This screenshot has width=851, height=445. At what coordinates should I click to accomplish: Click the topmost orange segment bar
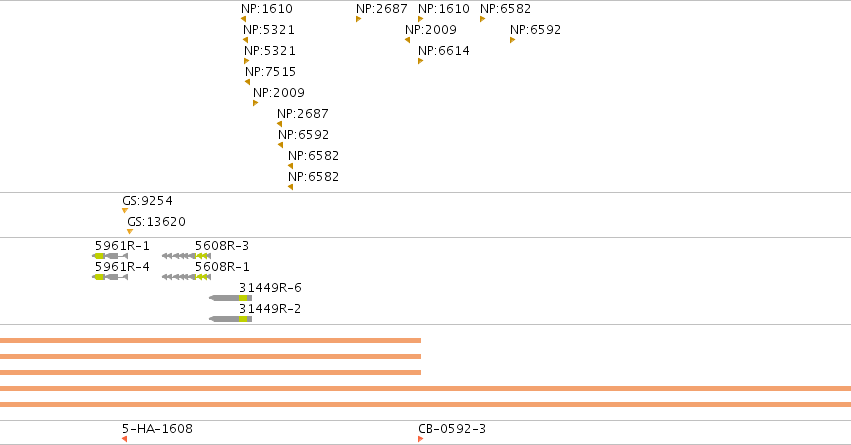(211, 341)
